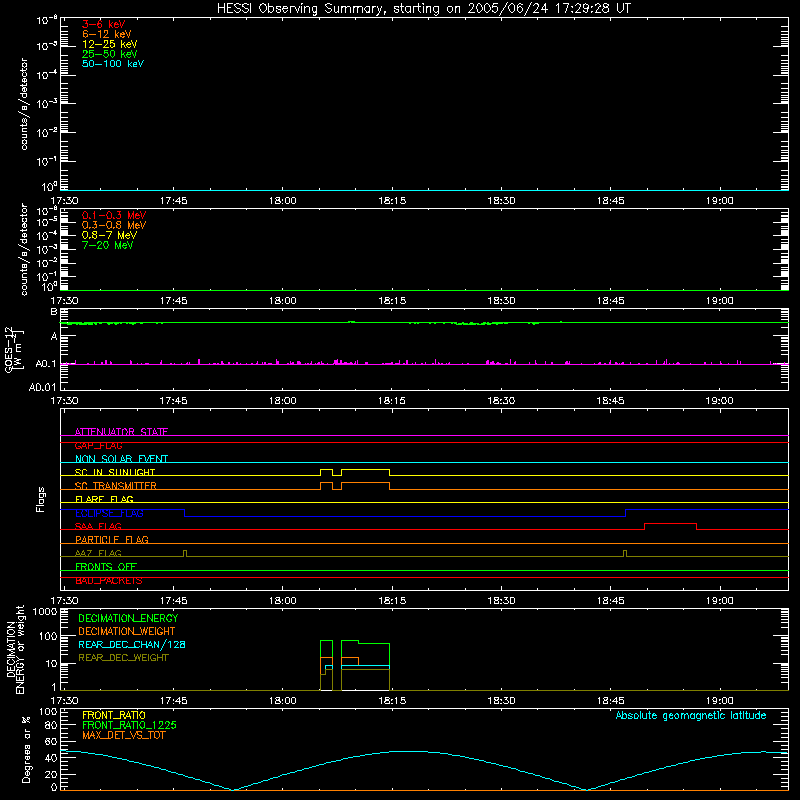Screen dimensions: 800x800
Task: Click the second AAZ flag spike near 18:47
Action: click(625, 553)
